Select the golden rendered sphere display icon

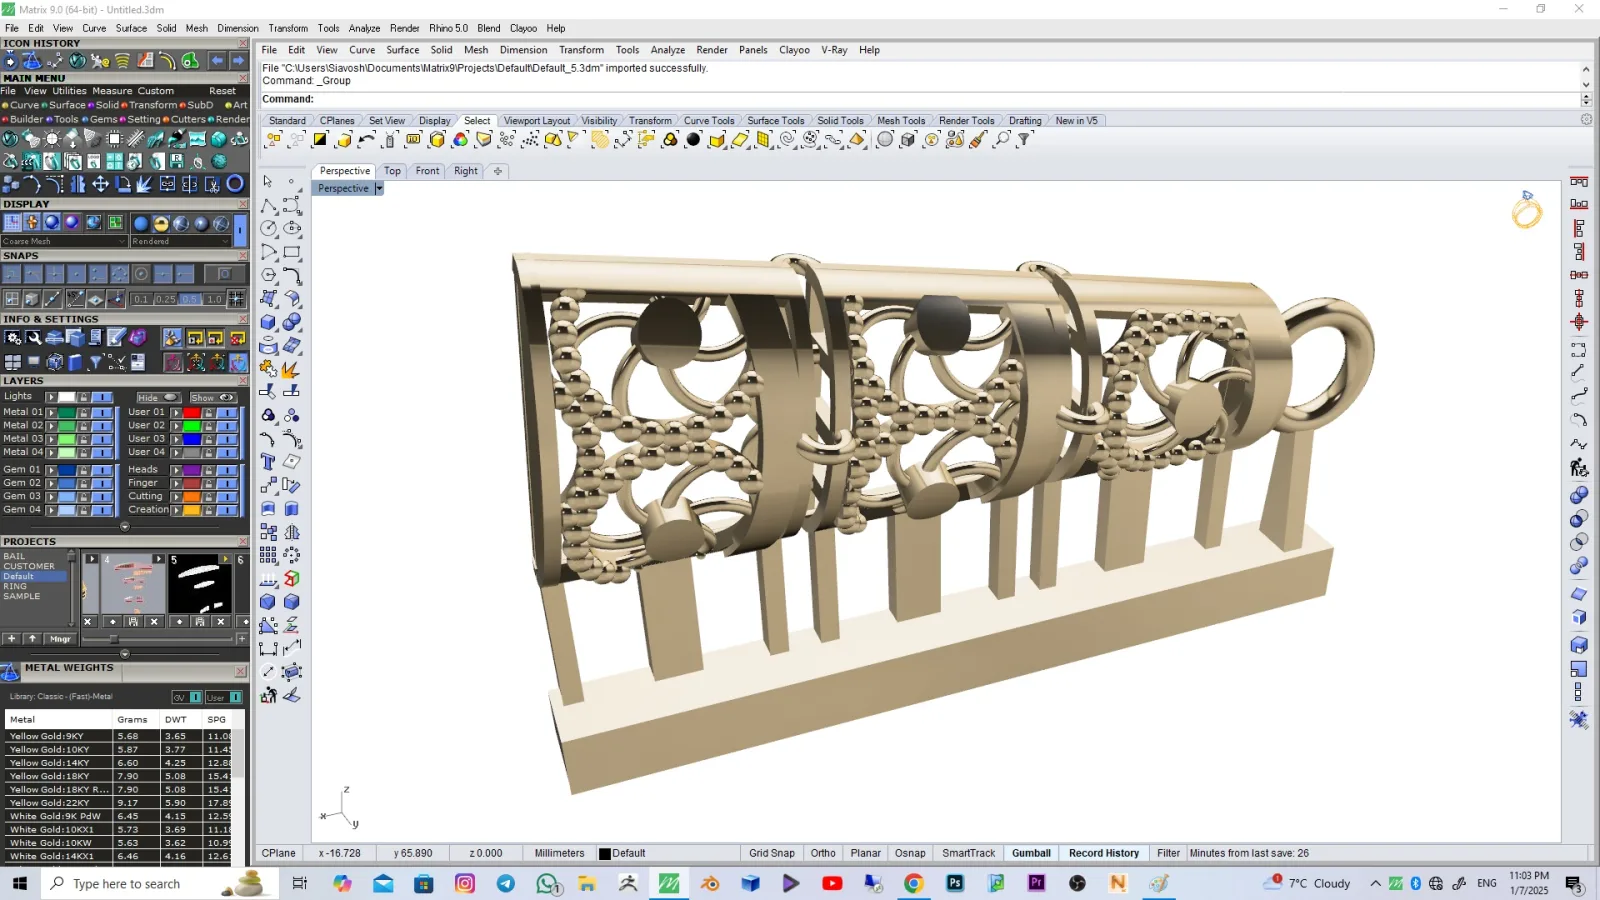click(x=161, y=224)
